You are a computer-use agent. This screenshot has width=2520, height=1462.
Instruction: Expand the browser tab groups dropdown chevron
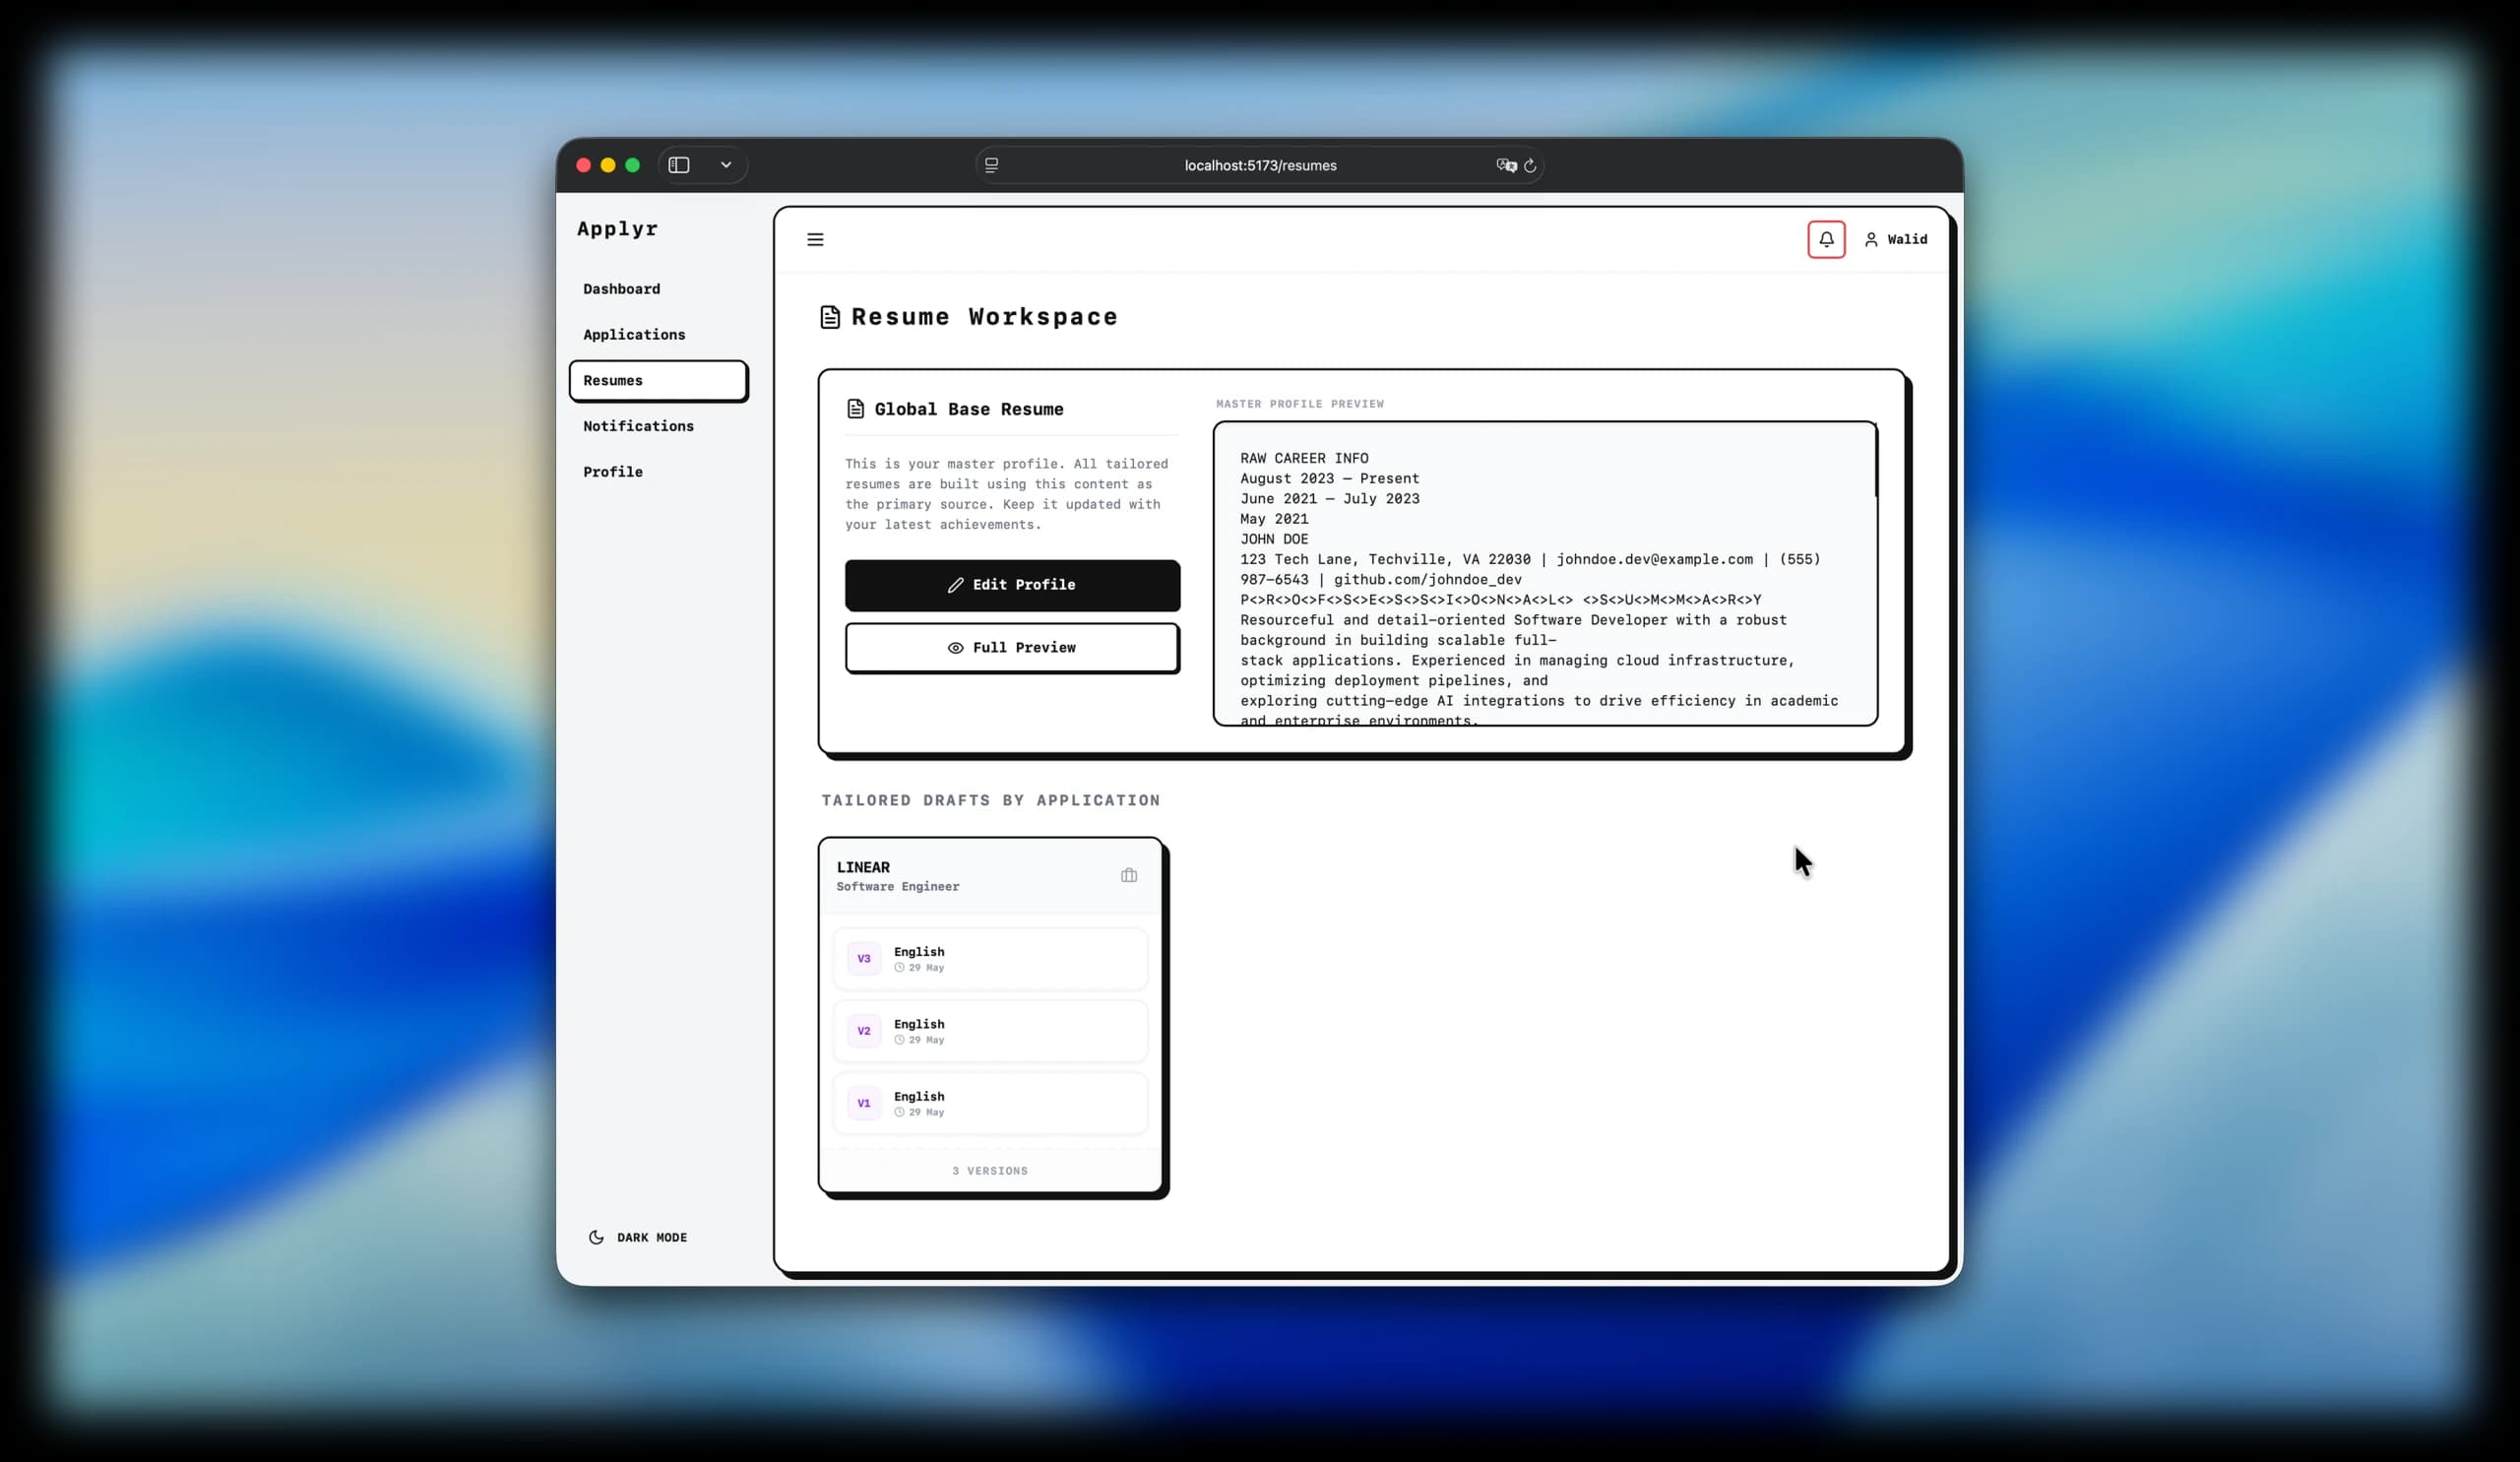click(726, 165)
